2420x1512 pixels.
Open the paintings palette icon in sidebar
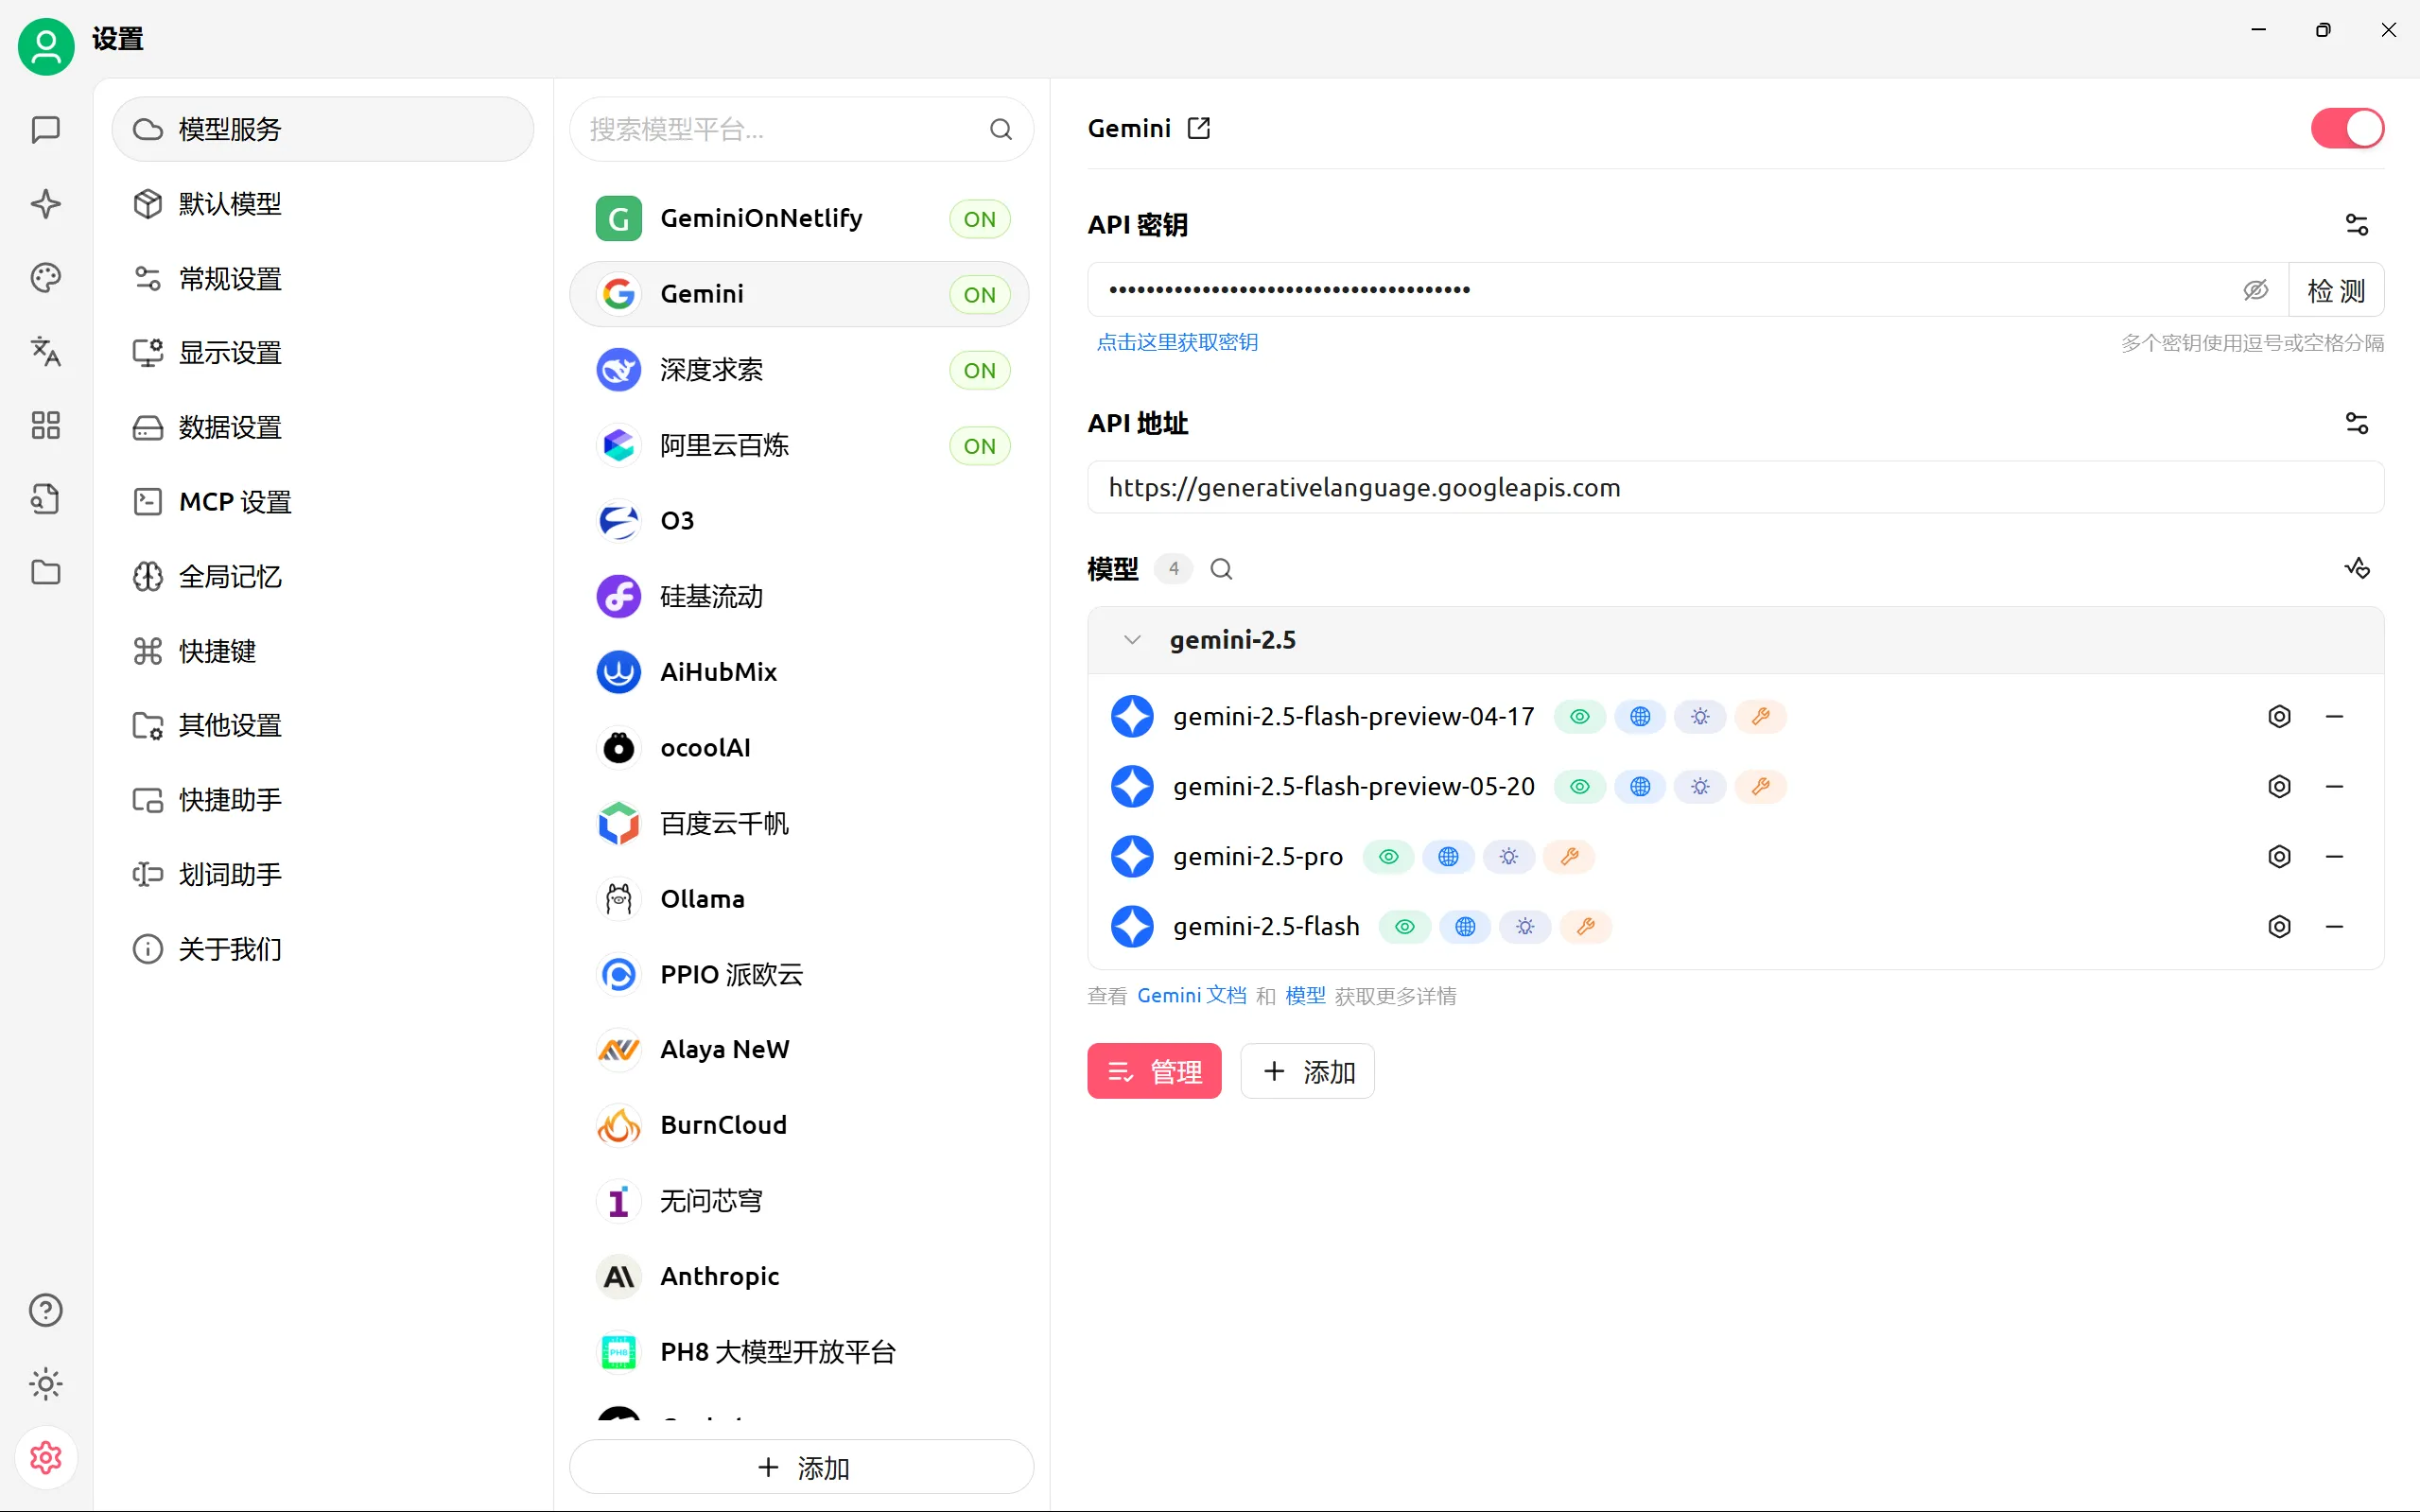[x=46, y=277]
